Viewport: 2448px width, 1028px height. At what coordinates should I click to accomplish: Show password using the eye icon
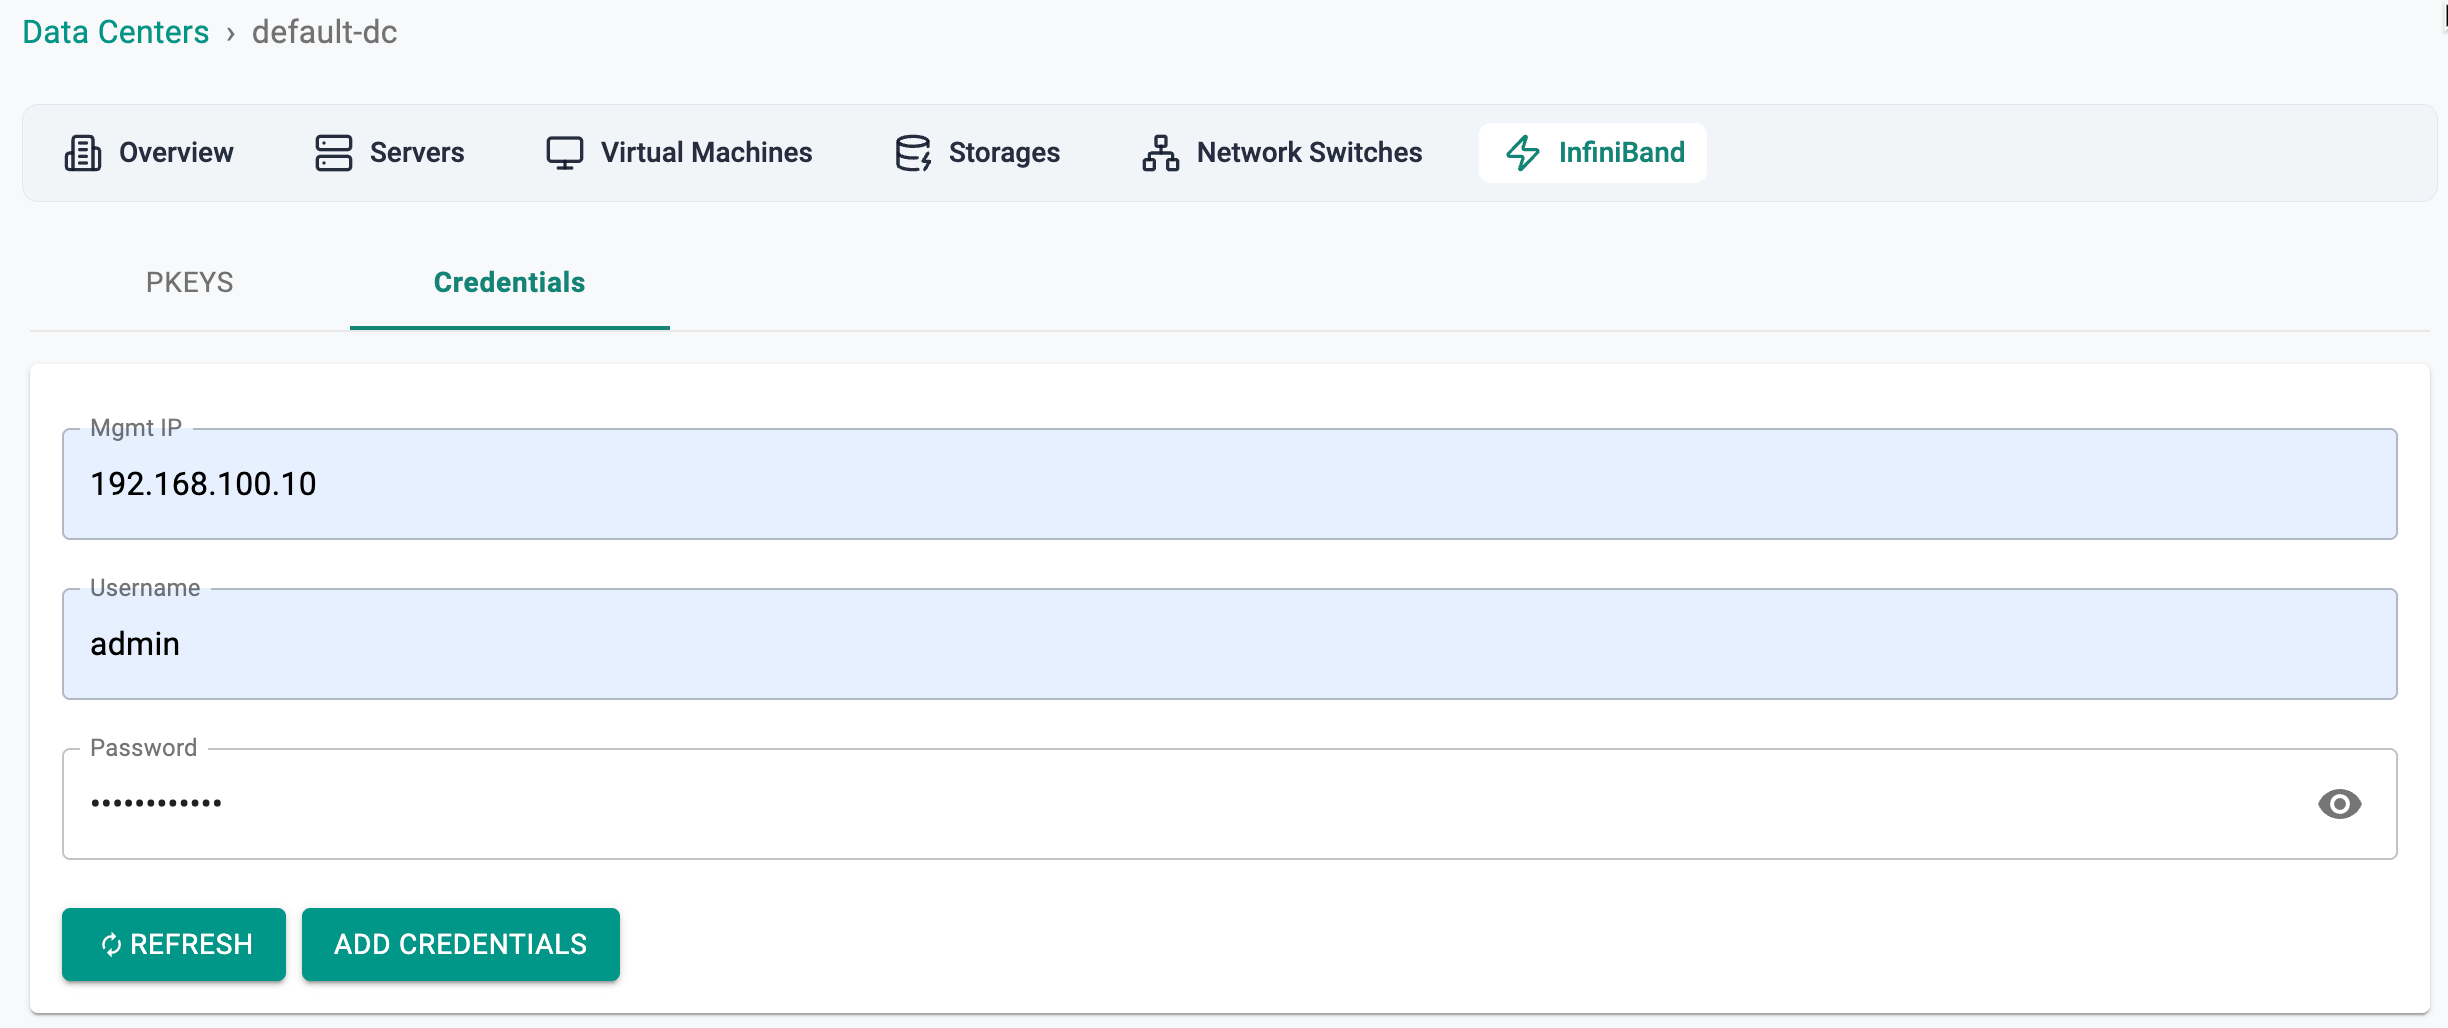coord(2339,804)
